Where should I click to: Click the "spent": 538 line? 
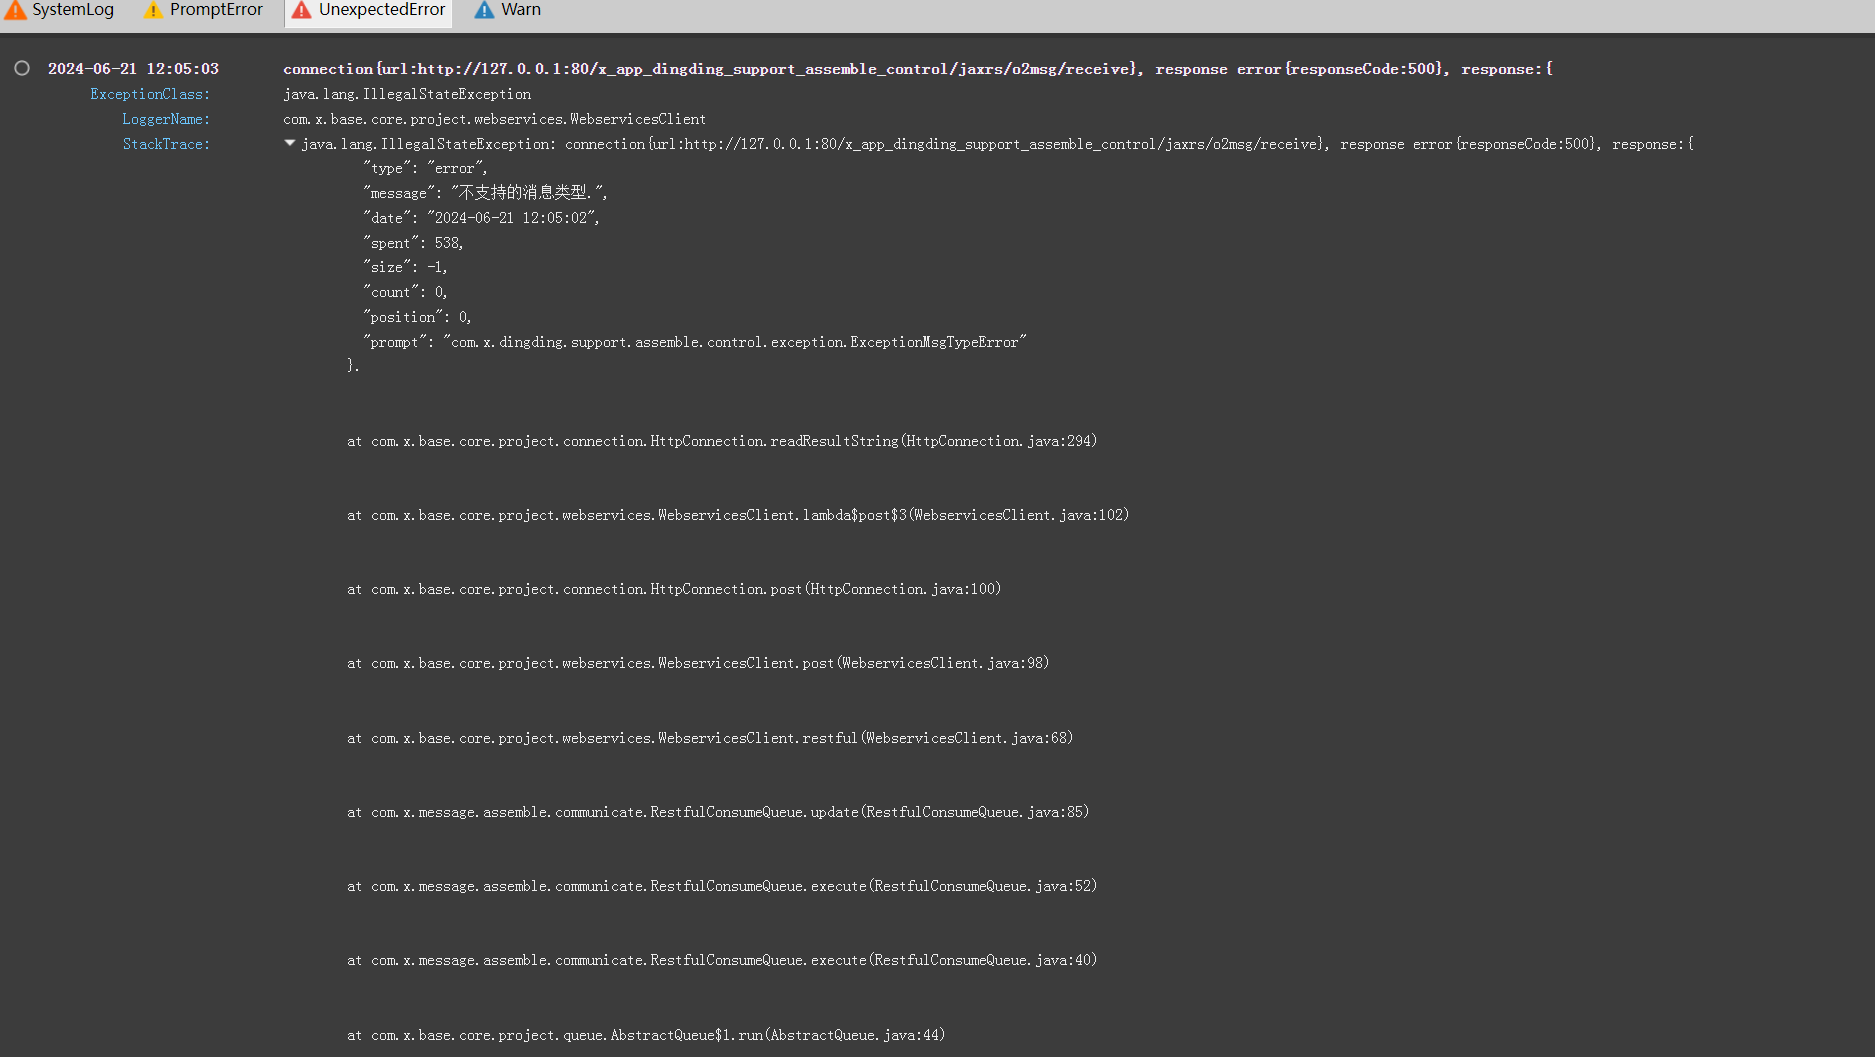click(x=413, y=243)
